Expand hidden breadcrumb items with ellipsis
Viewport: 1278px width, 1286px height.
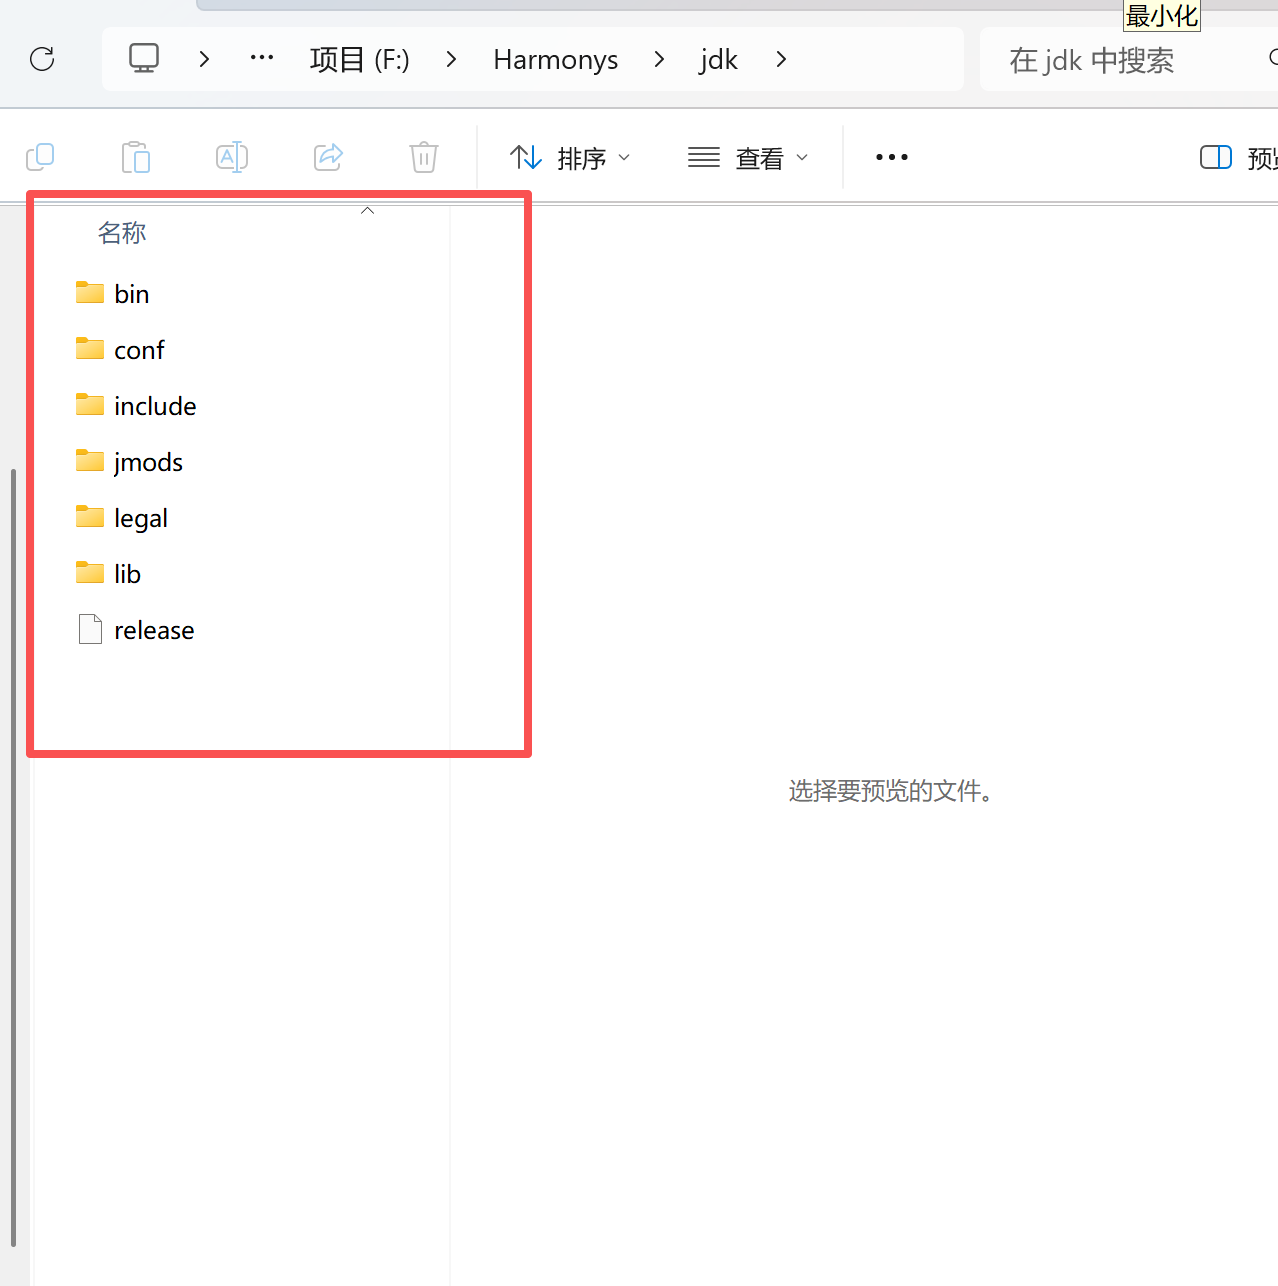[x=261, y=59]
